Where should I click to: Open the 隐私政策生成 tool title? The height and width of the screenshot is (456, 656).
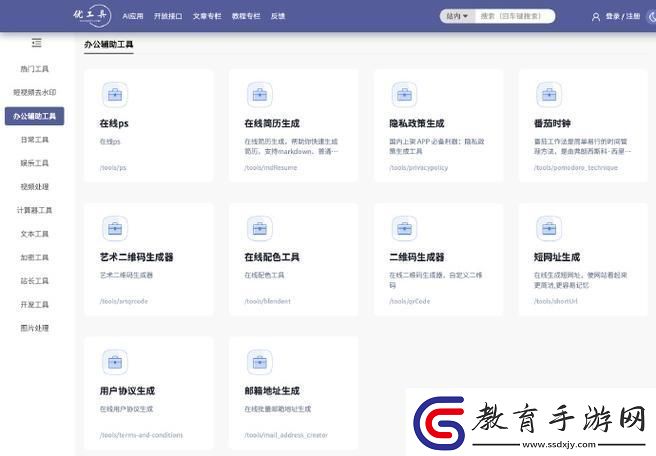coord(417,123)
